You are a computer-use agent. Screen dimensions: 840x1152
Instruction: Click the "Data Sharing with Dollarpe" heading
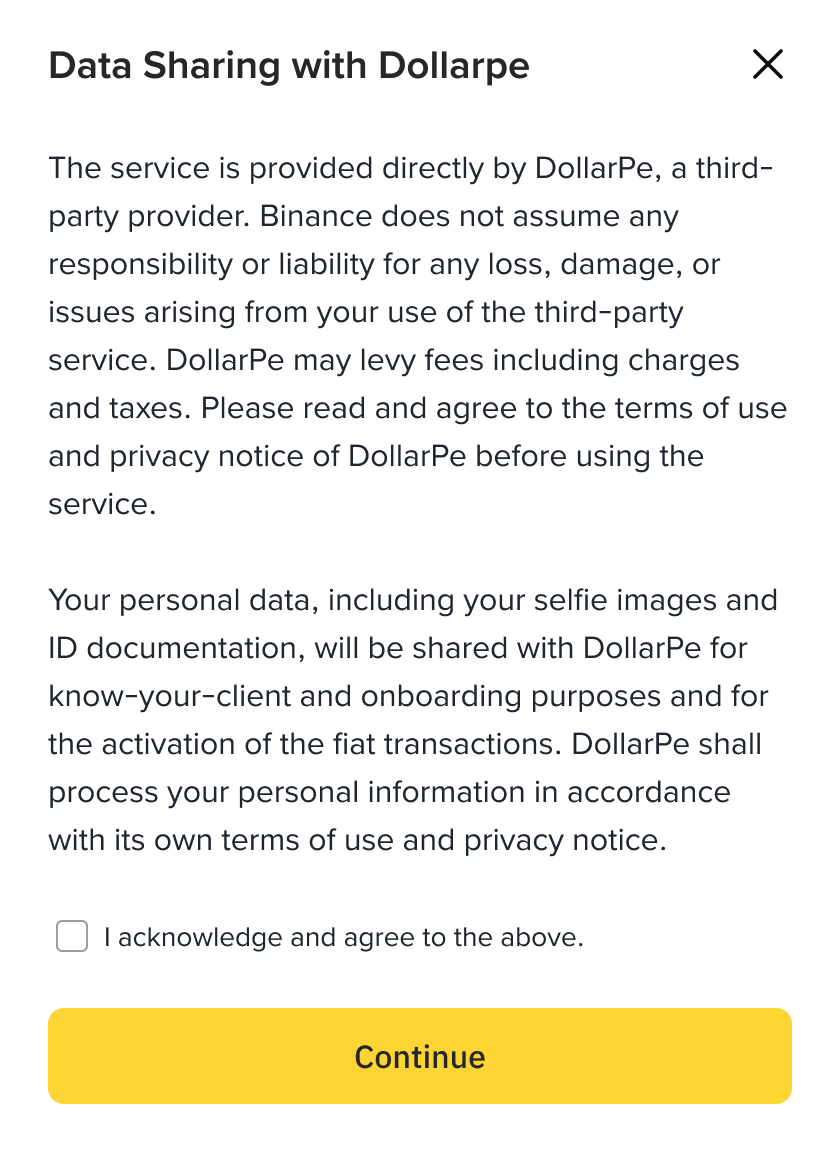point(289,66)
